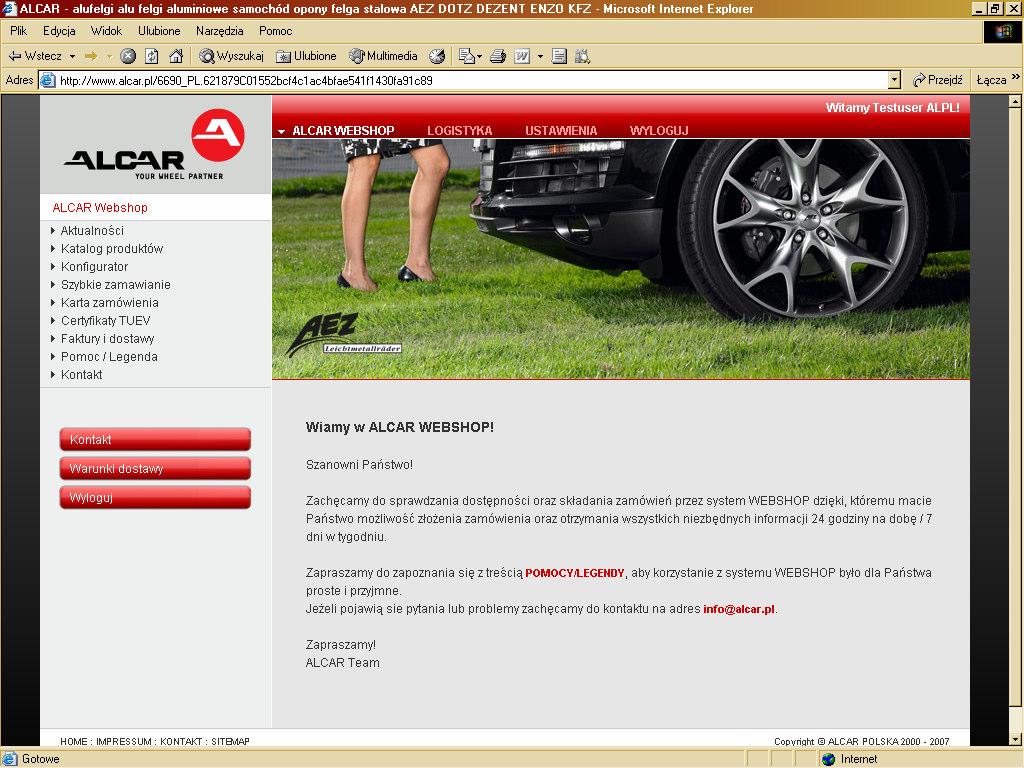Click the page icon in address bar
This screenshot has width=1024, height=768.
(x=48, y=80)
